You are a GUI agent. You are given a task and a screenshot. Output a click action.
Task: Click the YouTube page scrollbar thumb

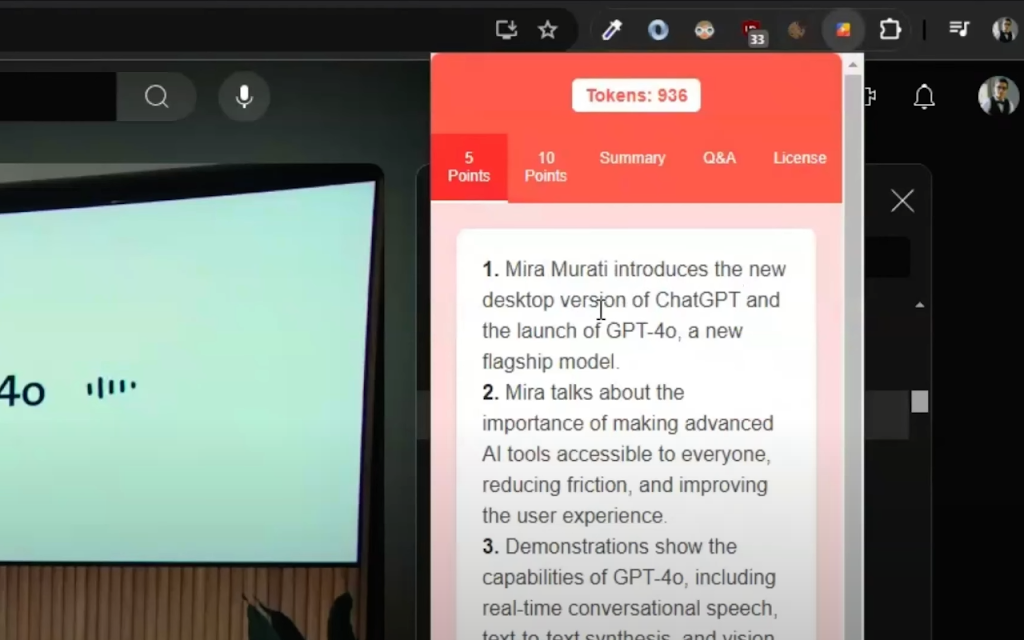coord(920,401)
